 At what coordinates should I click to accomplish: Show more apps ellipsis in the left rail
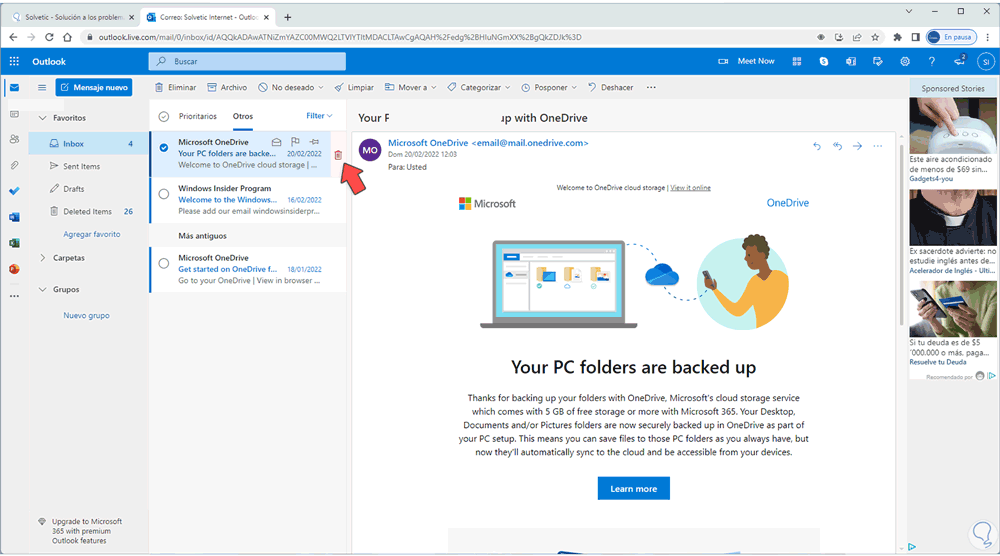pos(14,296)
